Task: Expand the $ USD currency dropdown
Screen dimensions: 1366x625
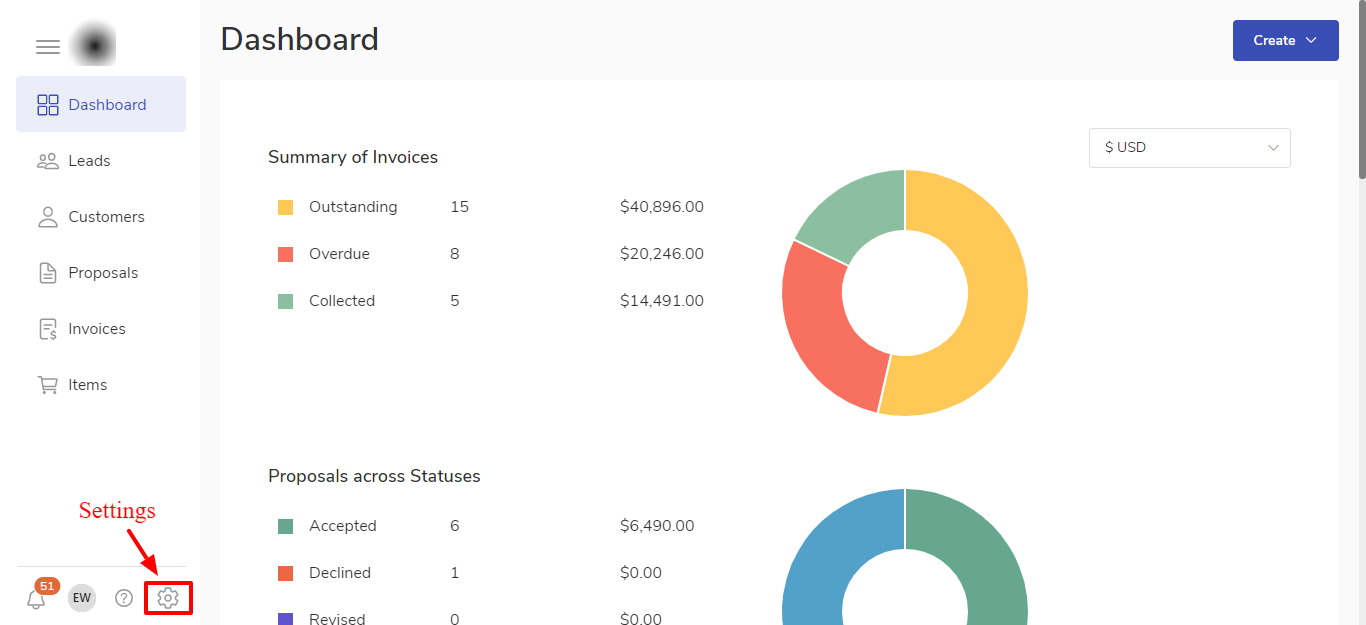Action: [1189, 148]
